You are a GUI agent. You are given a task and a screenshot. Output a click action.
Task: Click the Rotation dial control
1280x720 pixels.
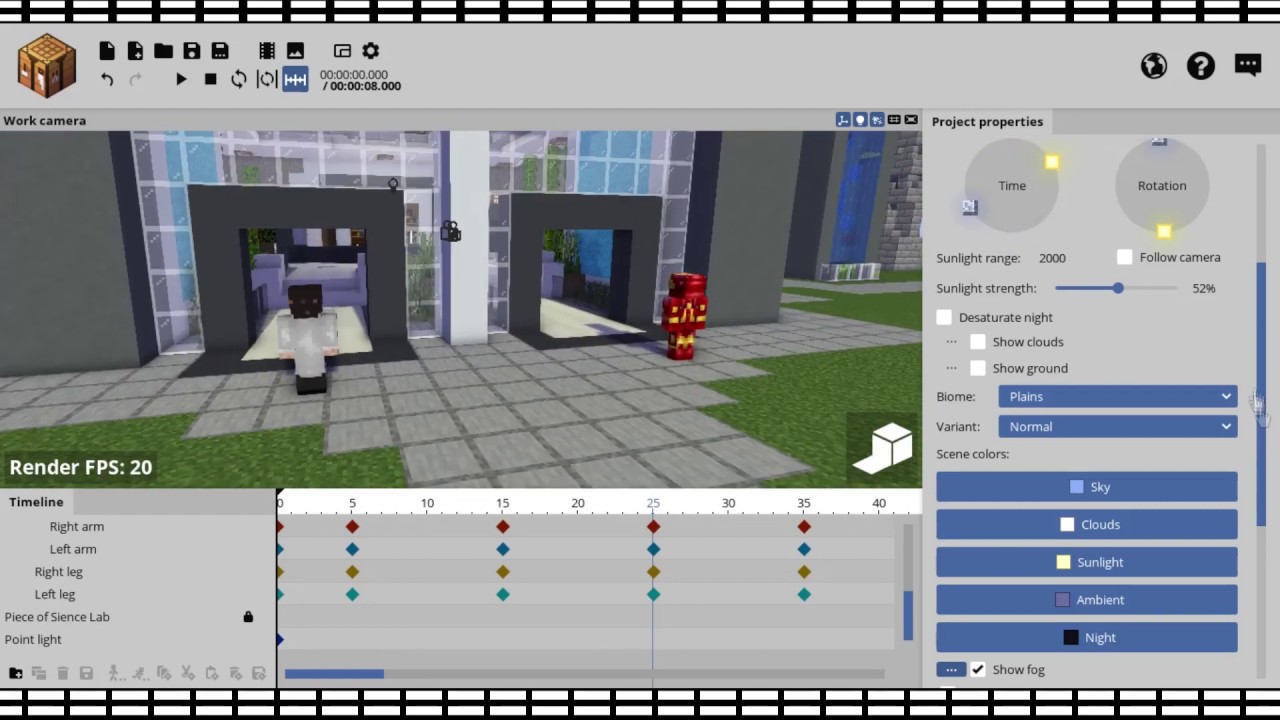coord(1162,185)
